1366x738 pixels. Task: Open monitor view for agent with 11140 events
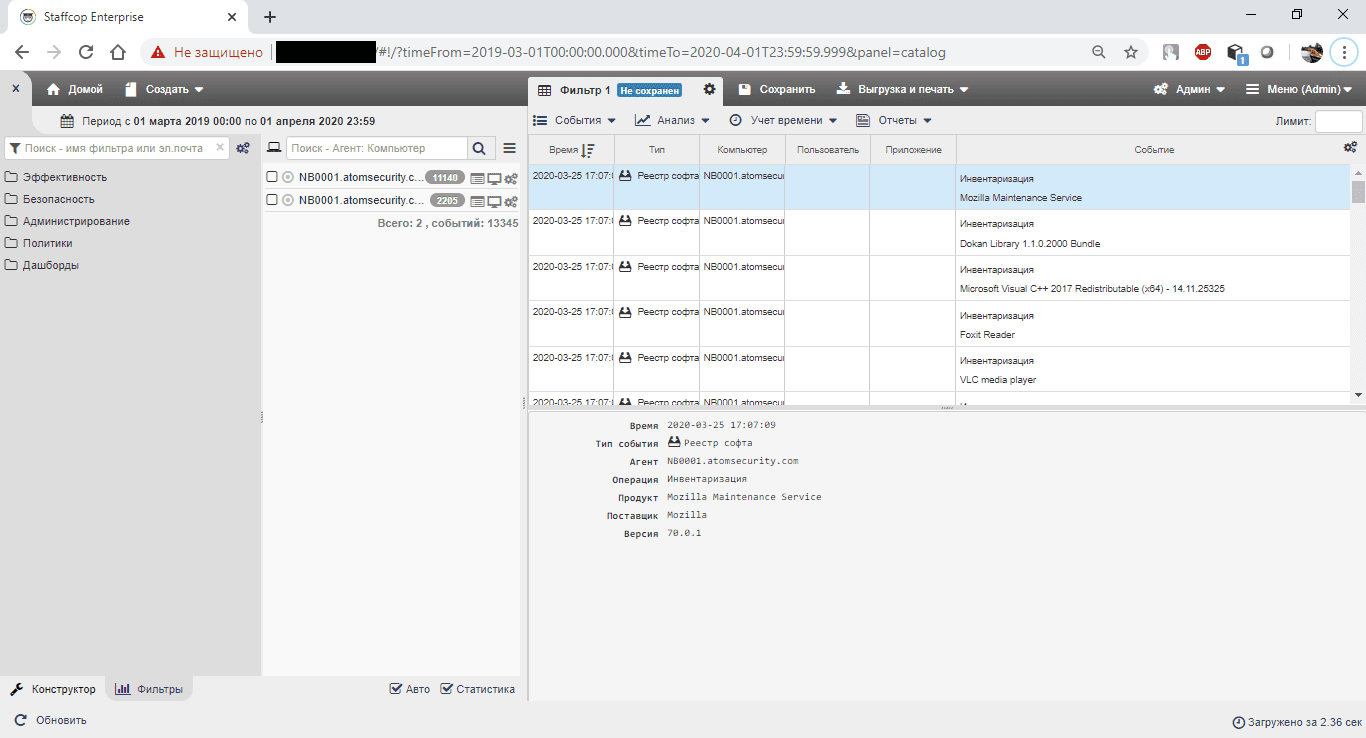pyautogui.click(x=494, y=178)
